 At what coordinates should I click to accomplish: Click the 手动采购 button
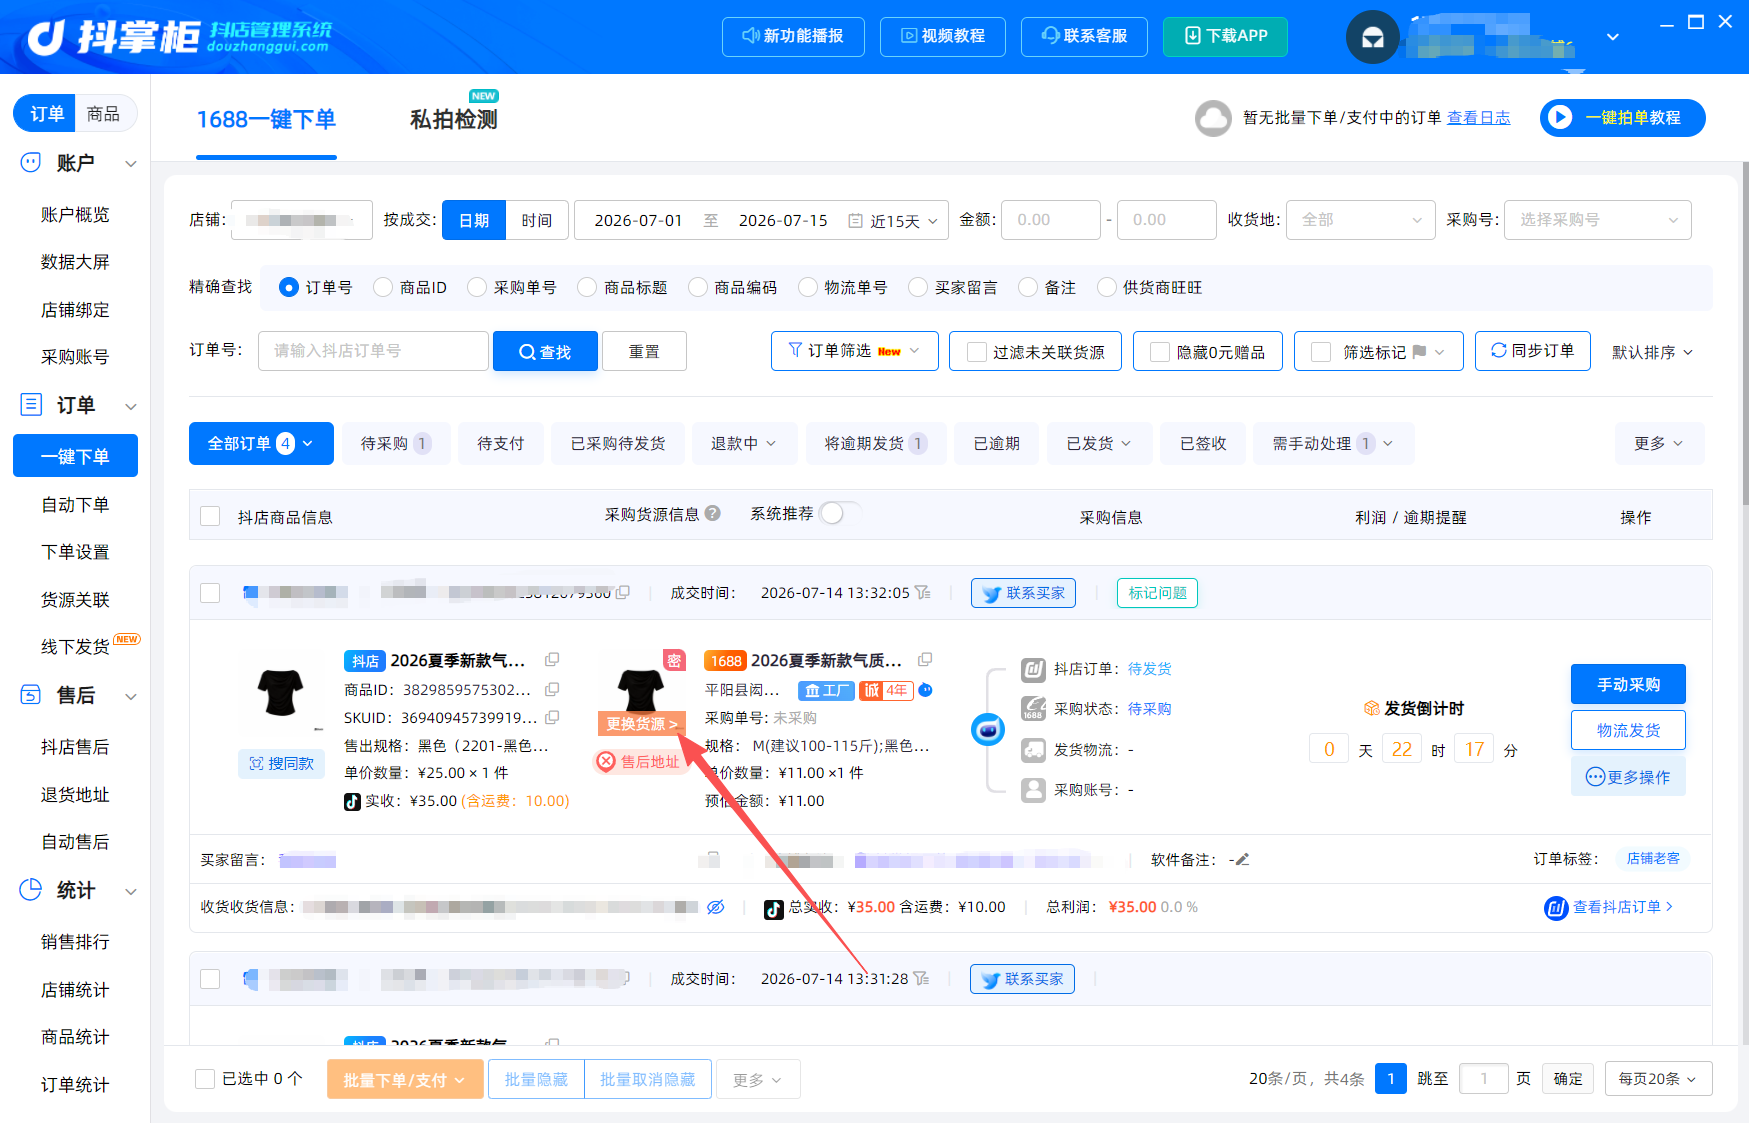[x=1628, y=684]
